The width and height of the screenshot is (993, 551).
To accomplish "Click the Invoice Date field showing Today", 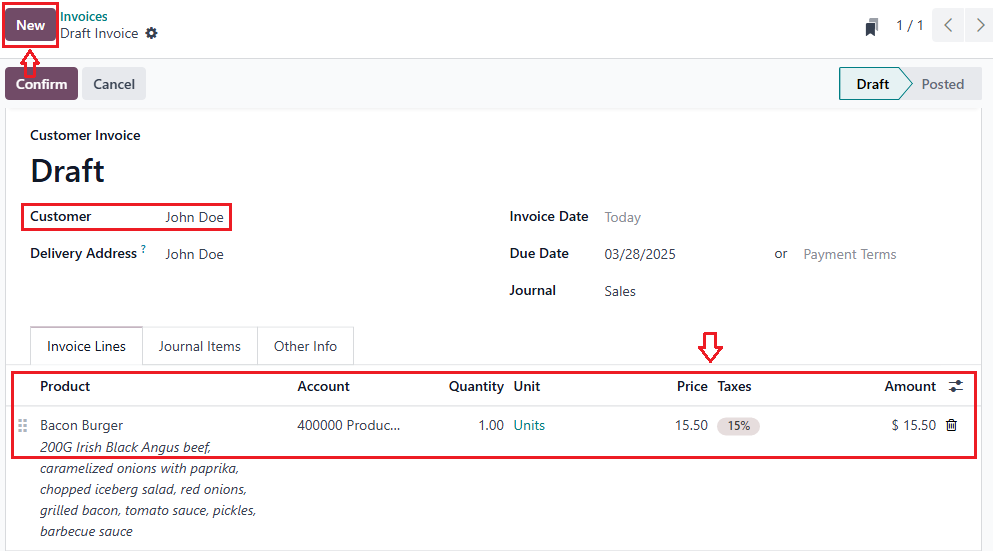I will tap(623, 217).
